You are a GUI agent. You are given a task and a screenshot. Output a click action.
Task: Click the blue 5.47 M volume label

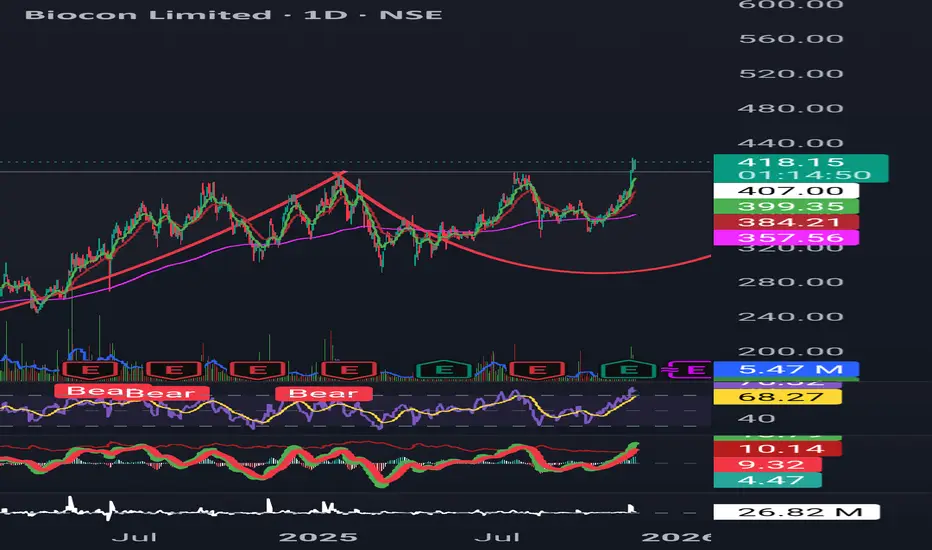[786, 369]
